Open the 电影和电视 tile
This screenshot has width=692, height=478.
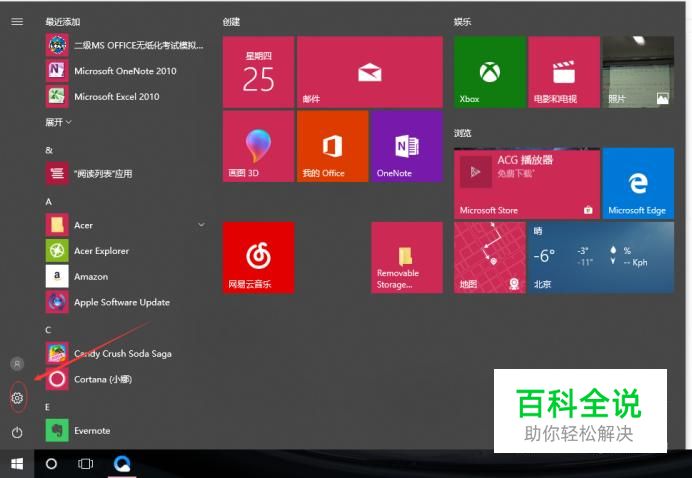564,72
